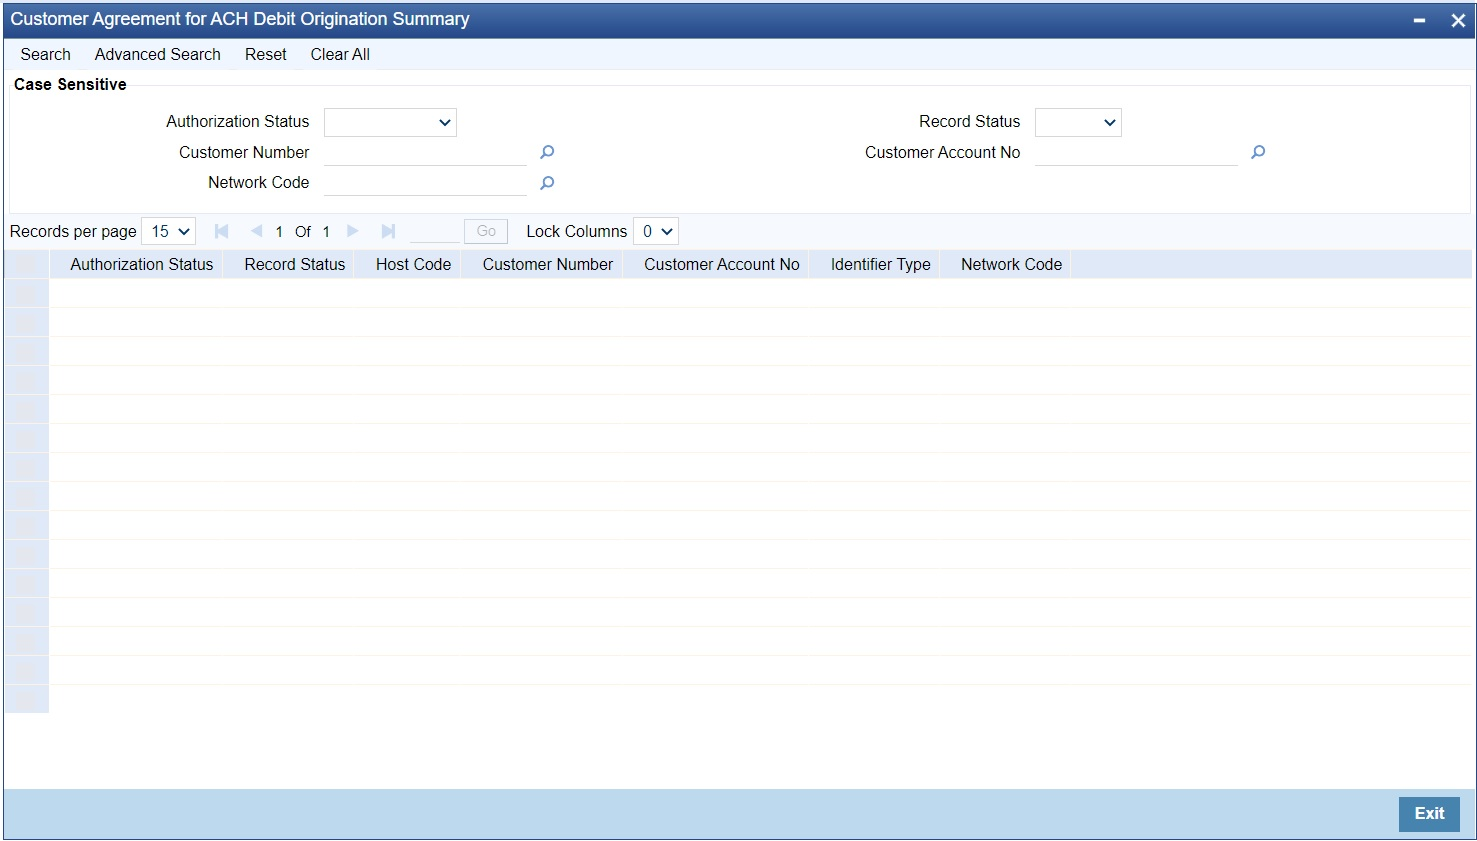The height and width of the screenshot is (841, 1477).
Task: Sort by Customer Number column header
Action: (548, 264)
